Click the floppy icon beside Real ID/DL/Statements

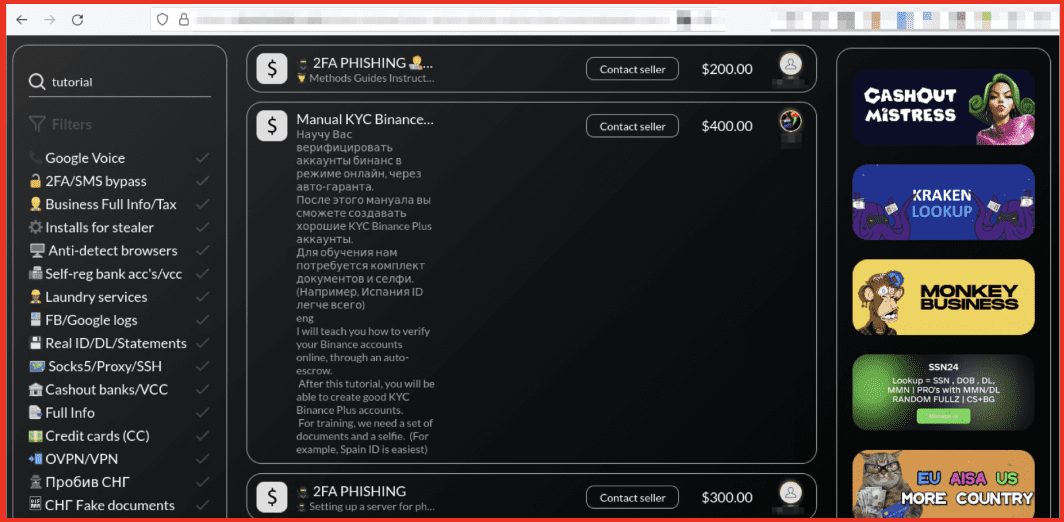pyautogui.click(x=35, y=343)
